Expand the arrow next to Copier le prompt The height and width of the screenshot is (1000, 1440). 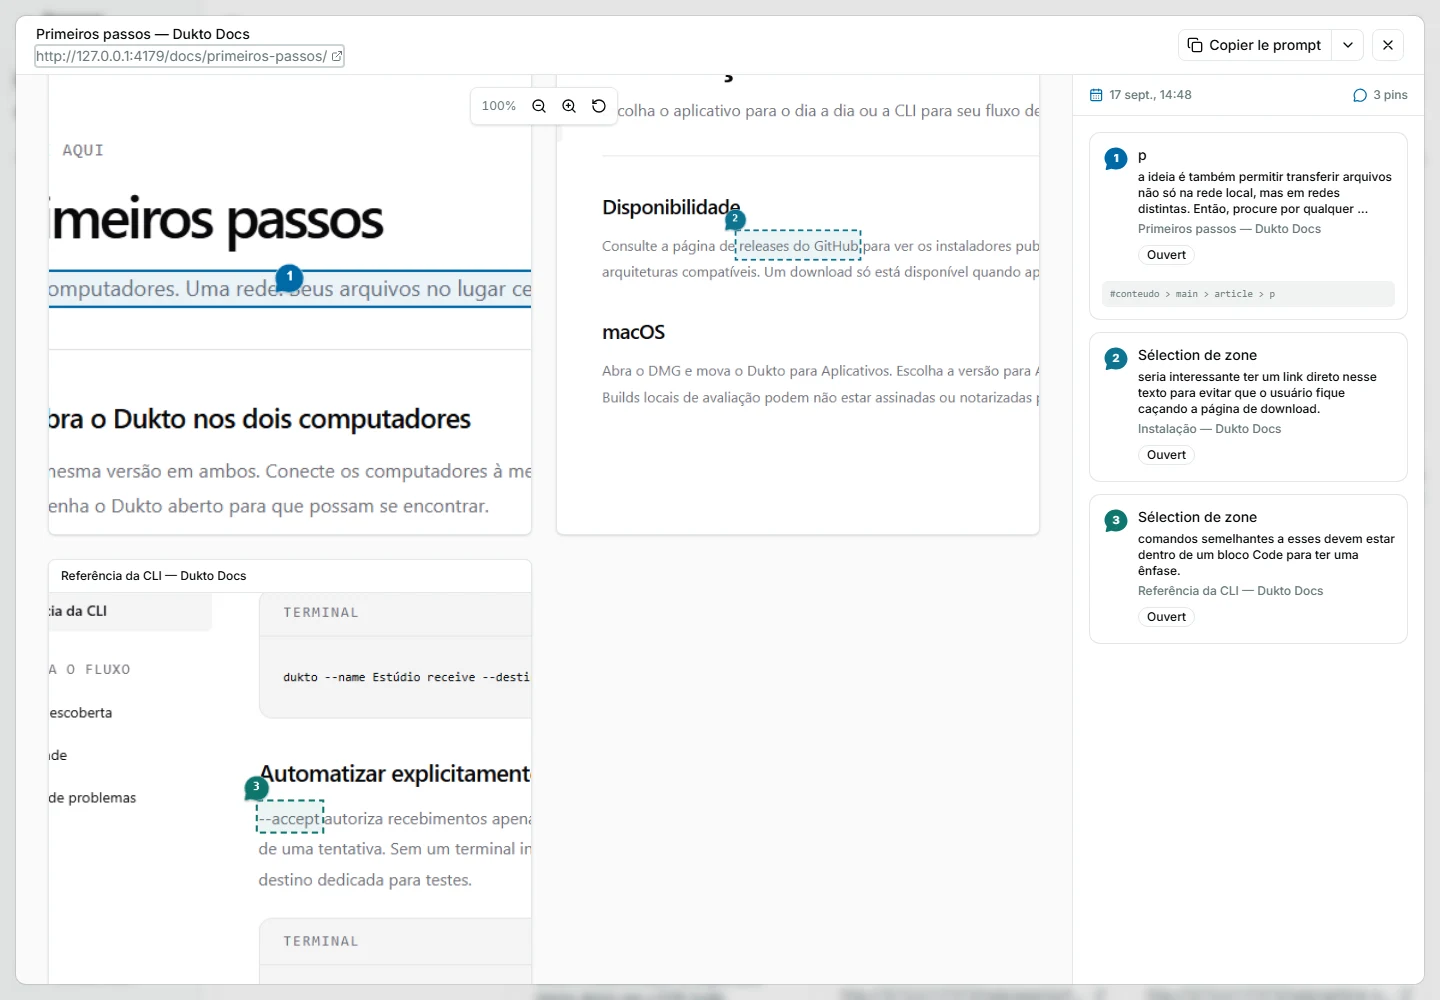[x=1348, y=45]
